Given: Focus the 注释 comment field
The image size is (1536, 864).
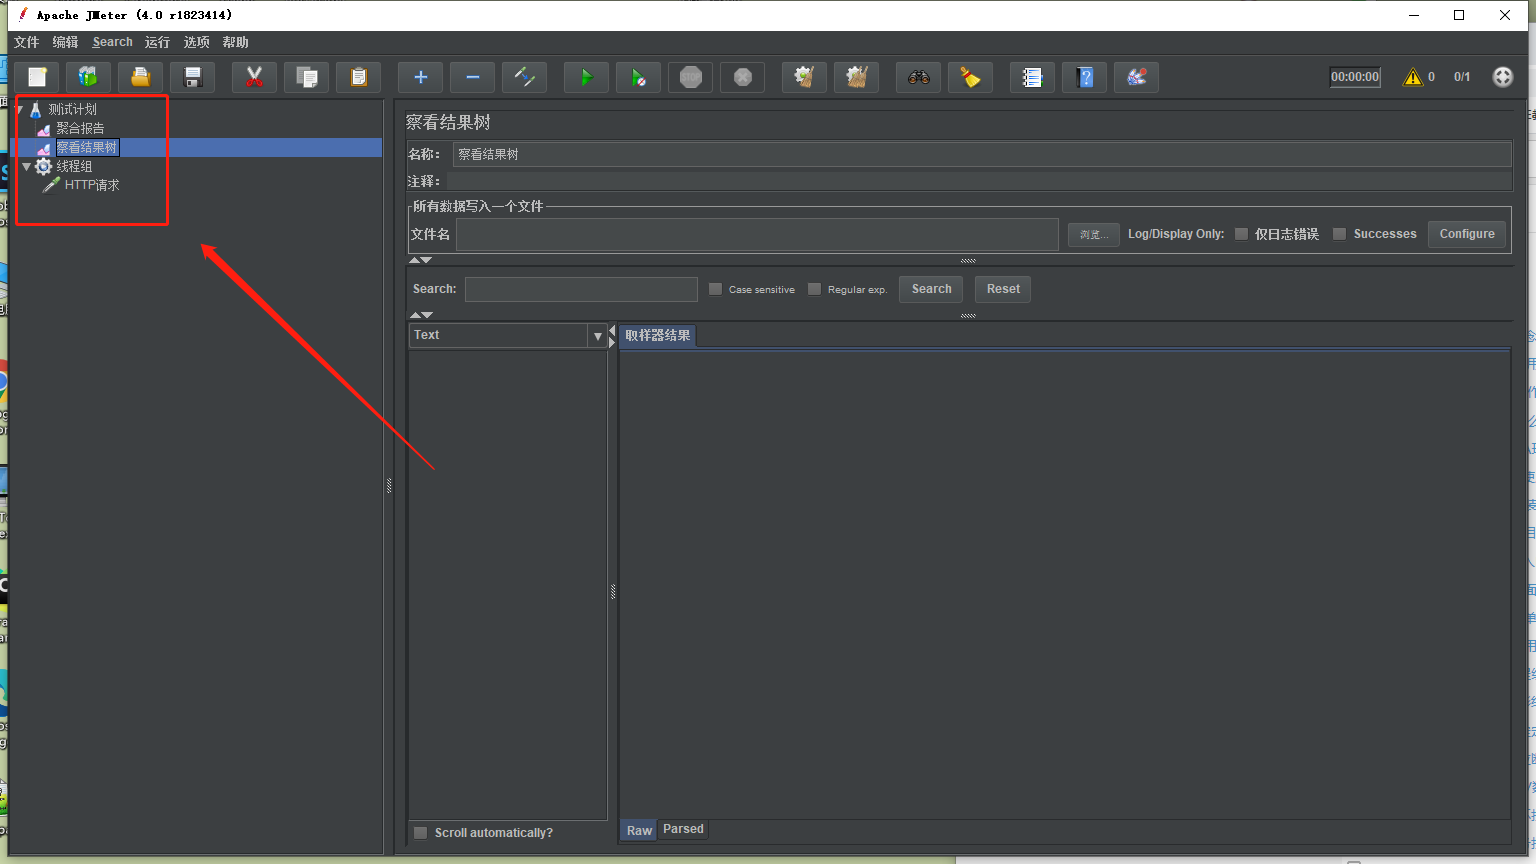Looking at the screenshot, I should click(979, 181).
